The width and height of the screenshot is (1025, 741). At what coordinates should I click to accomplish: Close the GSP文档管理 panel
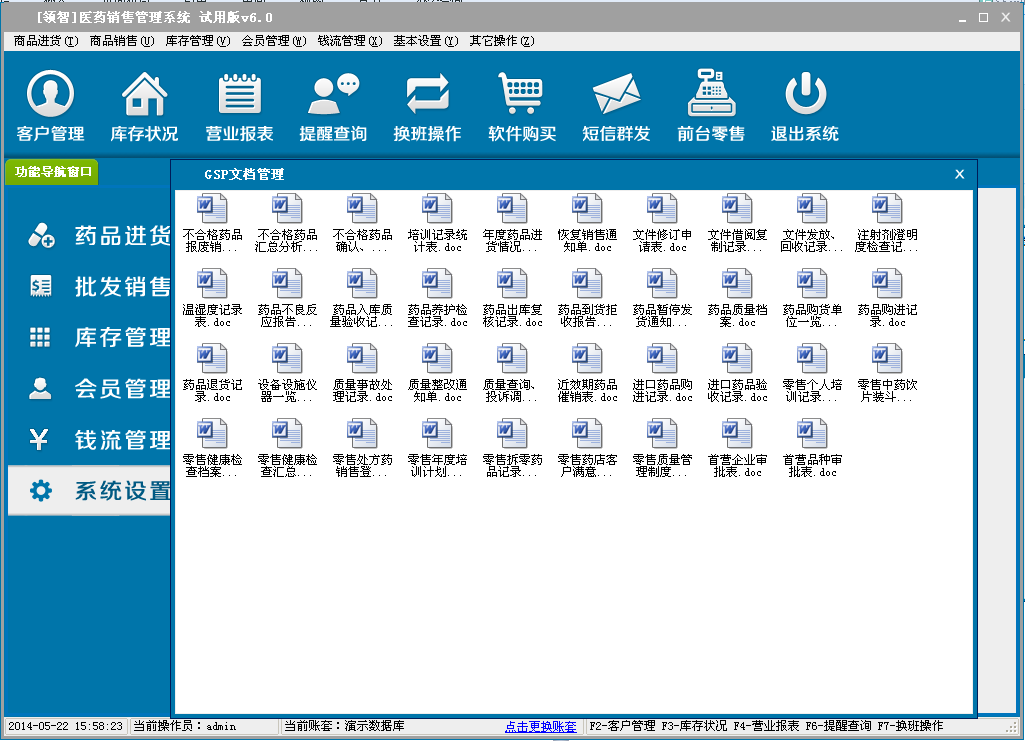pyautogui.click(x=960, y=174)
